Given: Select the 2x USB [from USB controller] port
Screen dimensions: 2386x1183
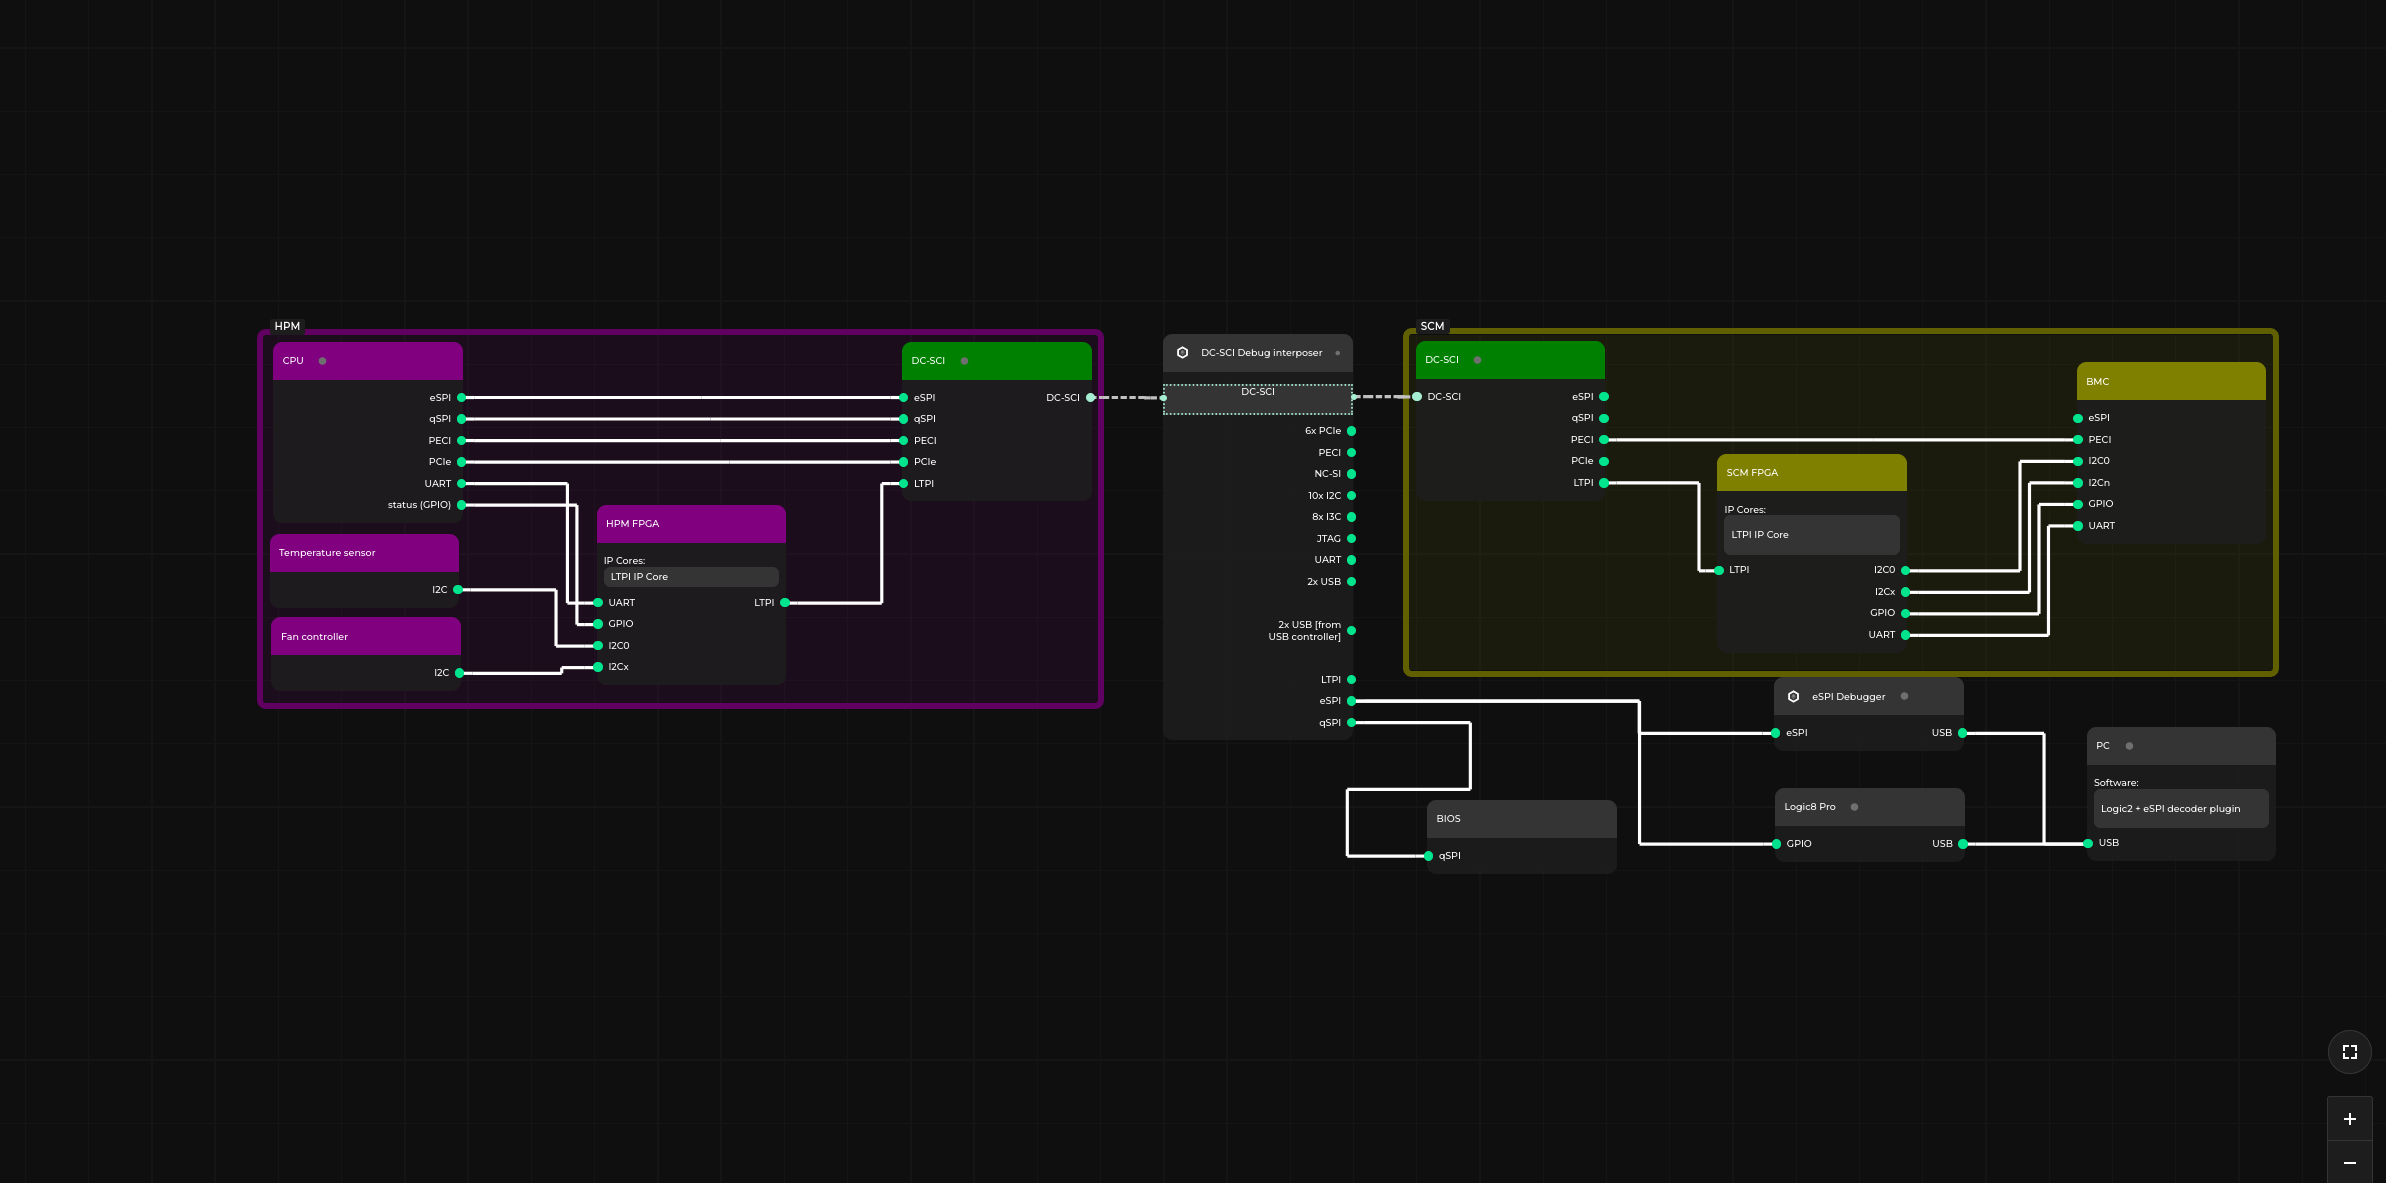Looking at the screenshot, I should pos(1351,631).
